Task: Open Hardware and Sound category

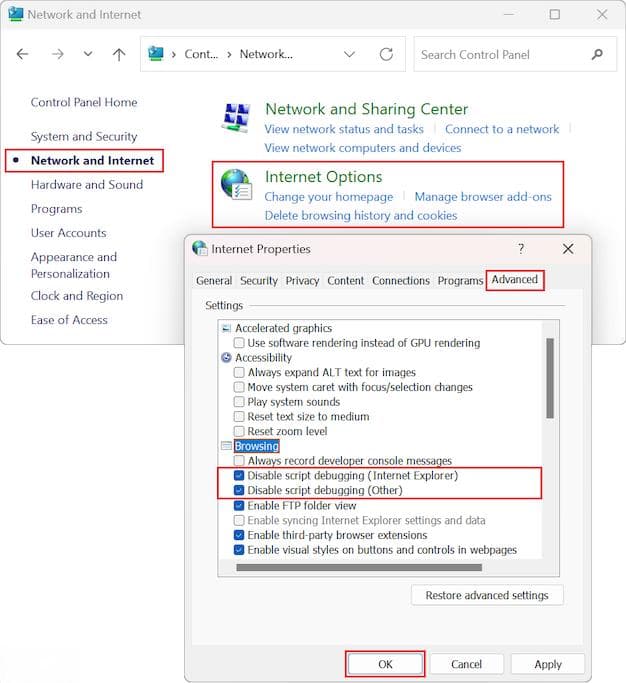Action: pos(87,185)
